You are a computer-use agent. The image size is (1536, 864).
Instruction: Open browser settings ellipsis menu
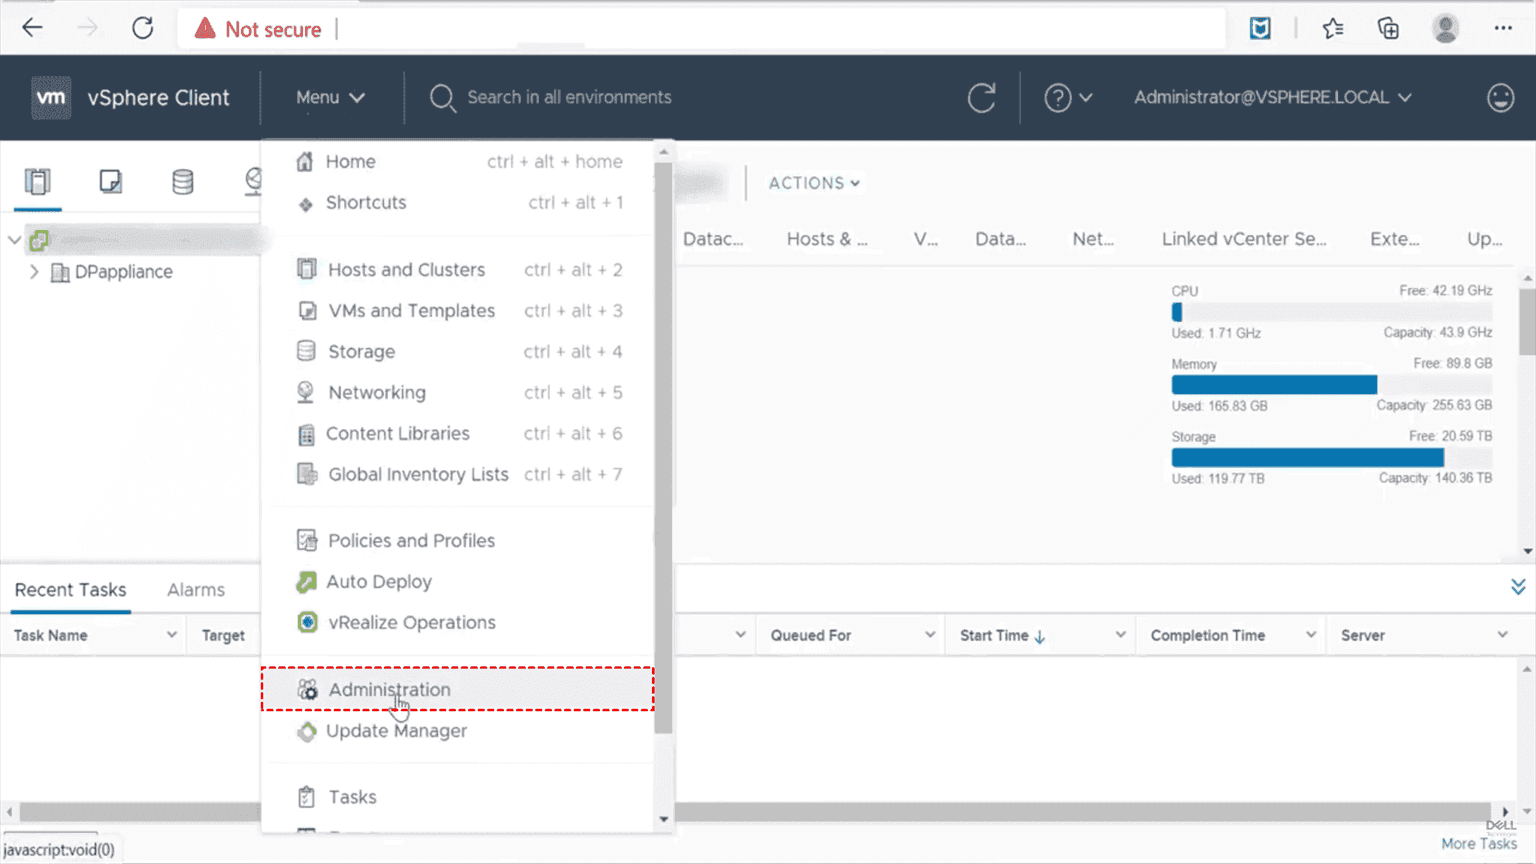[1503, 28]
